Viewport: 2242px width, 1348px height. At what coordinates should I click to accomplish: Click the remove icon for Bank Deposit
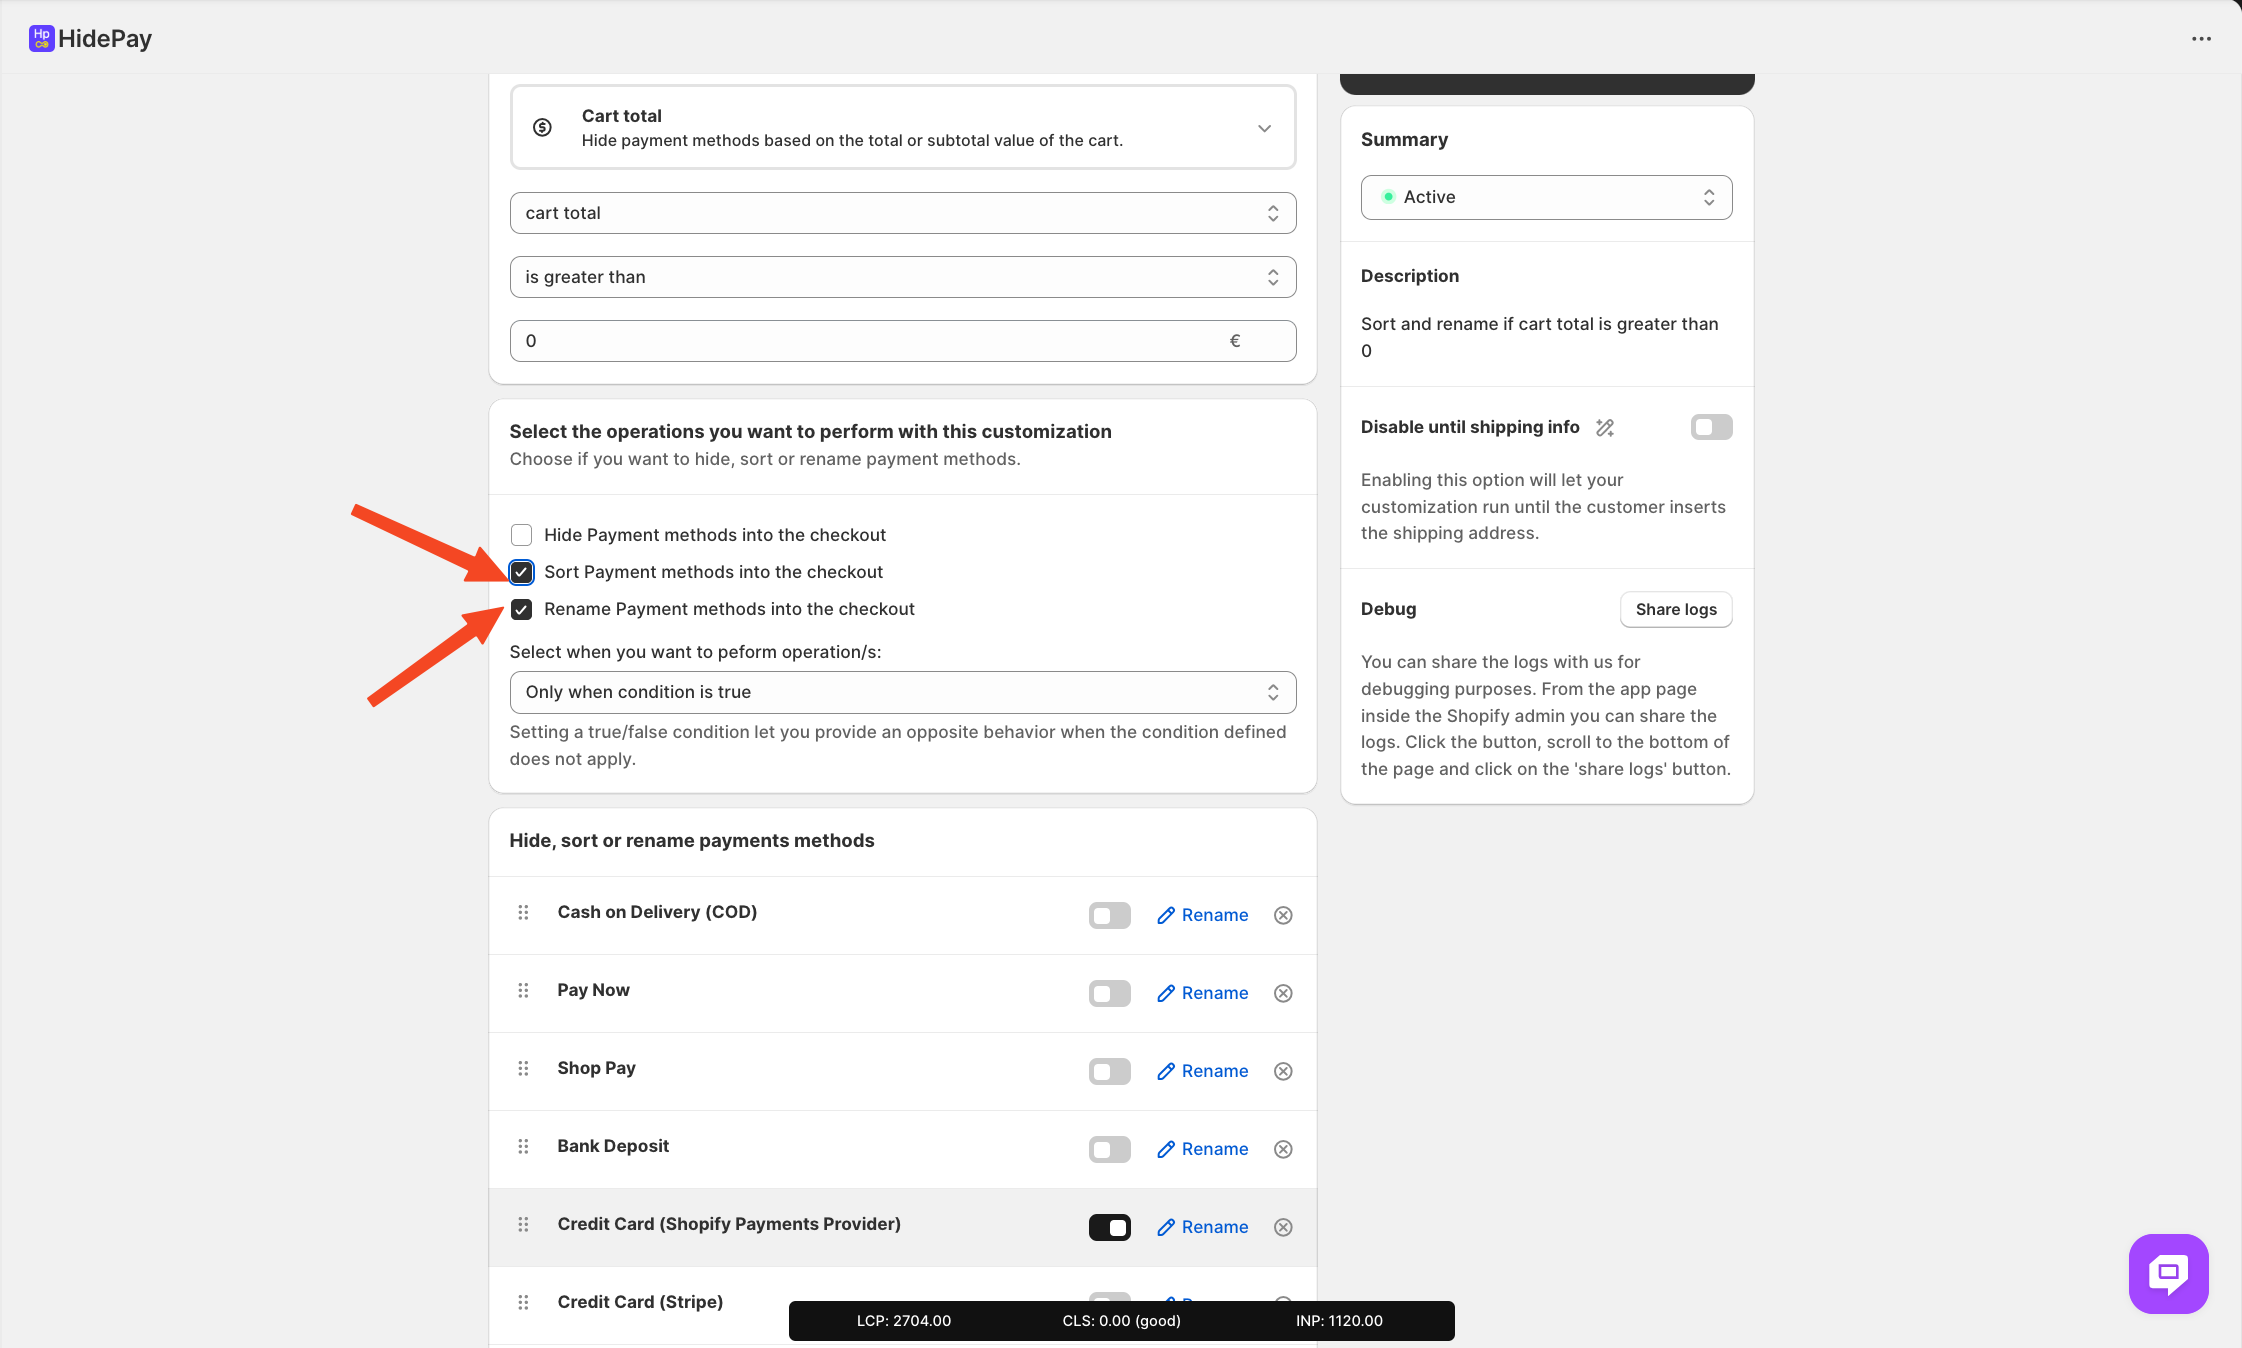[x=1283, y=1149]
